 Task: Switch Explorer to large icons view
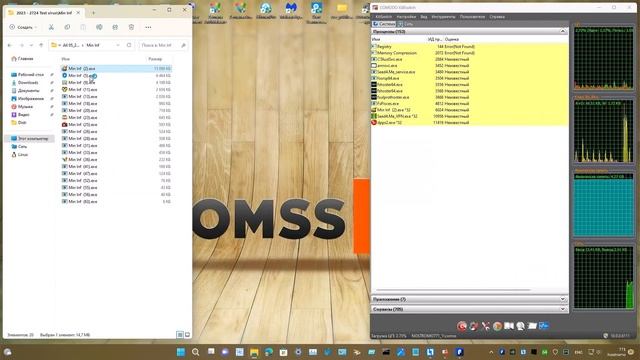click(187, 335)
